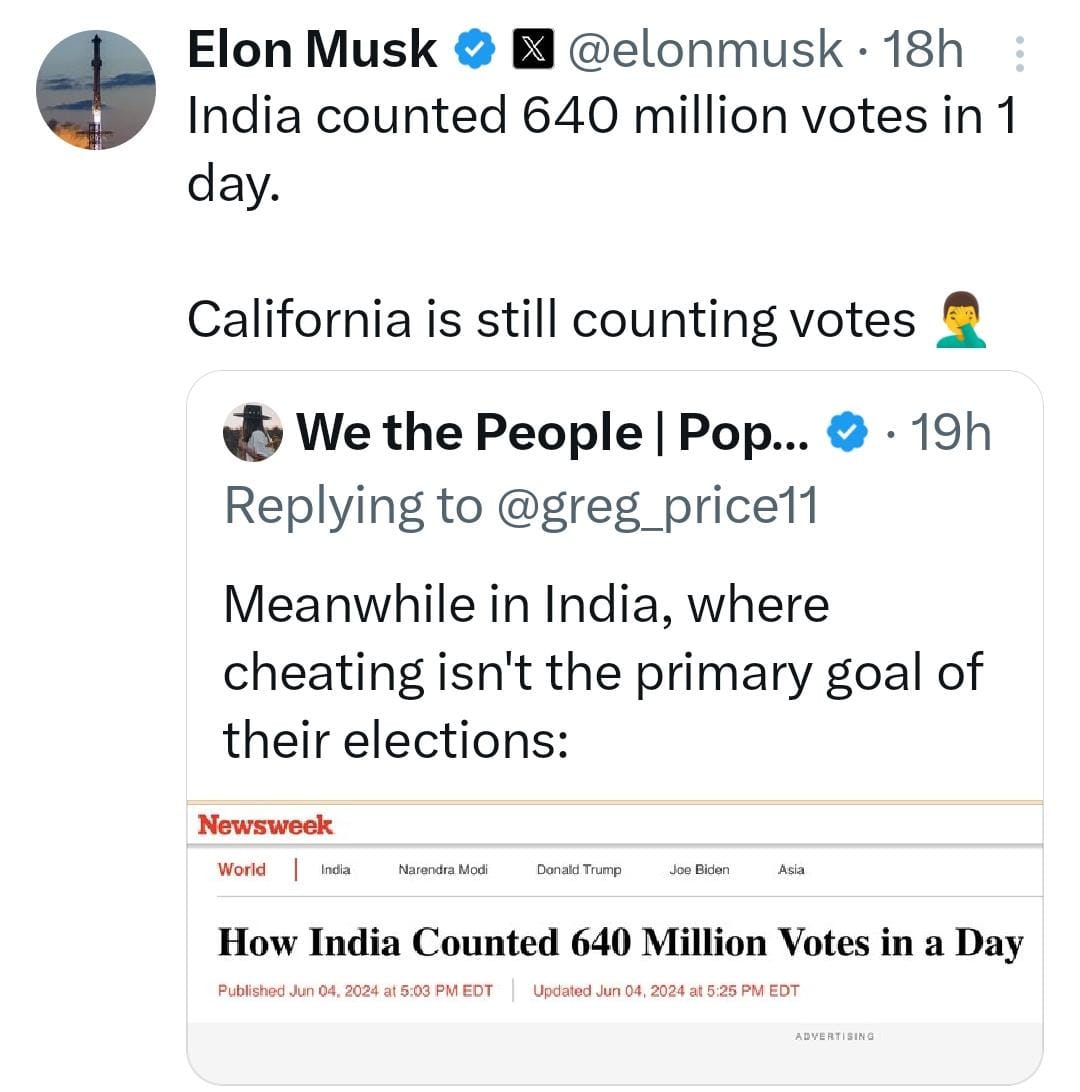Open the @greg_price11 mention link
Image resolution: width=1080 pixels, height=1092 pixels.
657,505
